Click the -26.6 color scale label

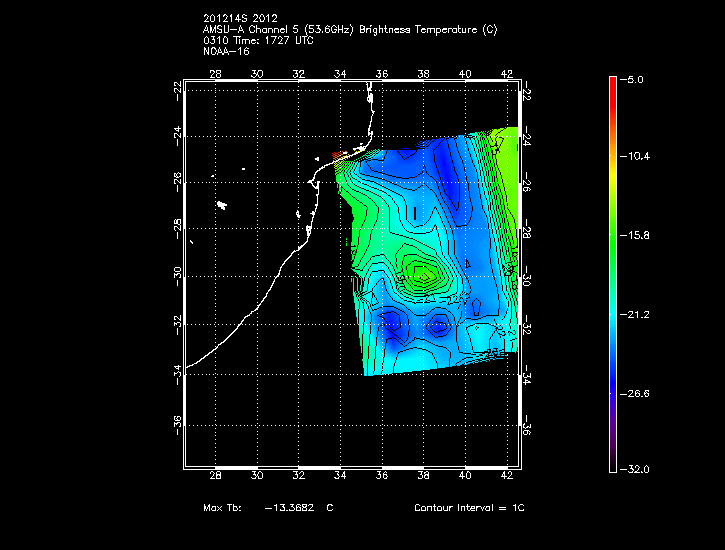point(638,393)
